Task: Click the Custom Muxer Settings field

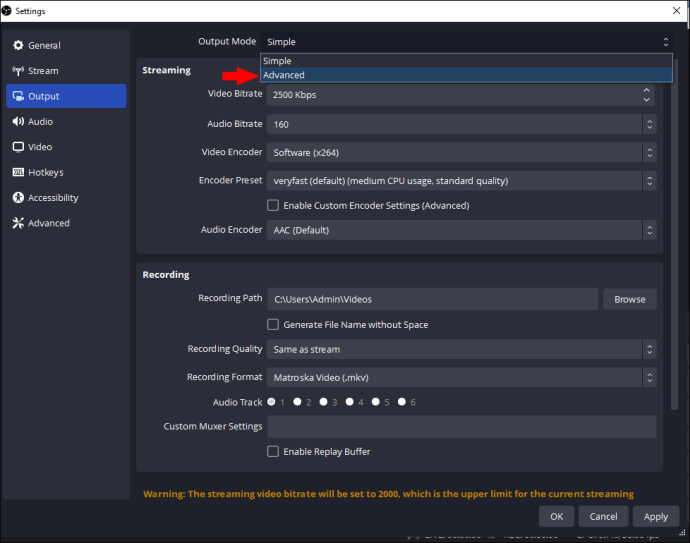Action: [461, 426]
